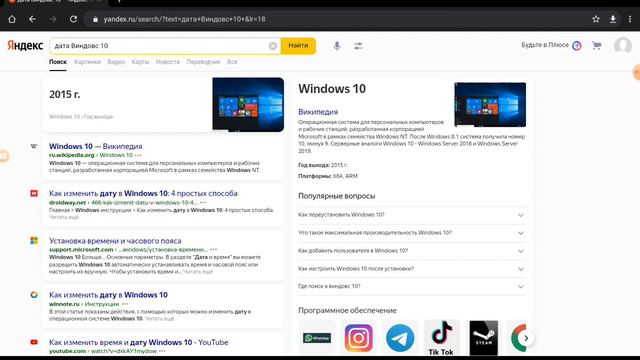Open the WhatsApp software tile
The image size is (640, 360).
pyautogui.click(x=317, y=338)
